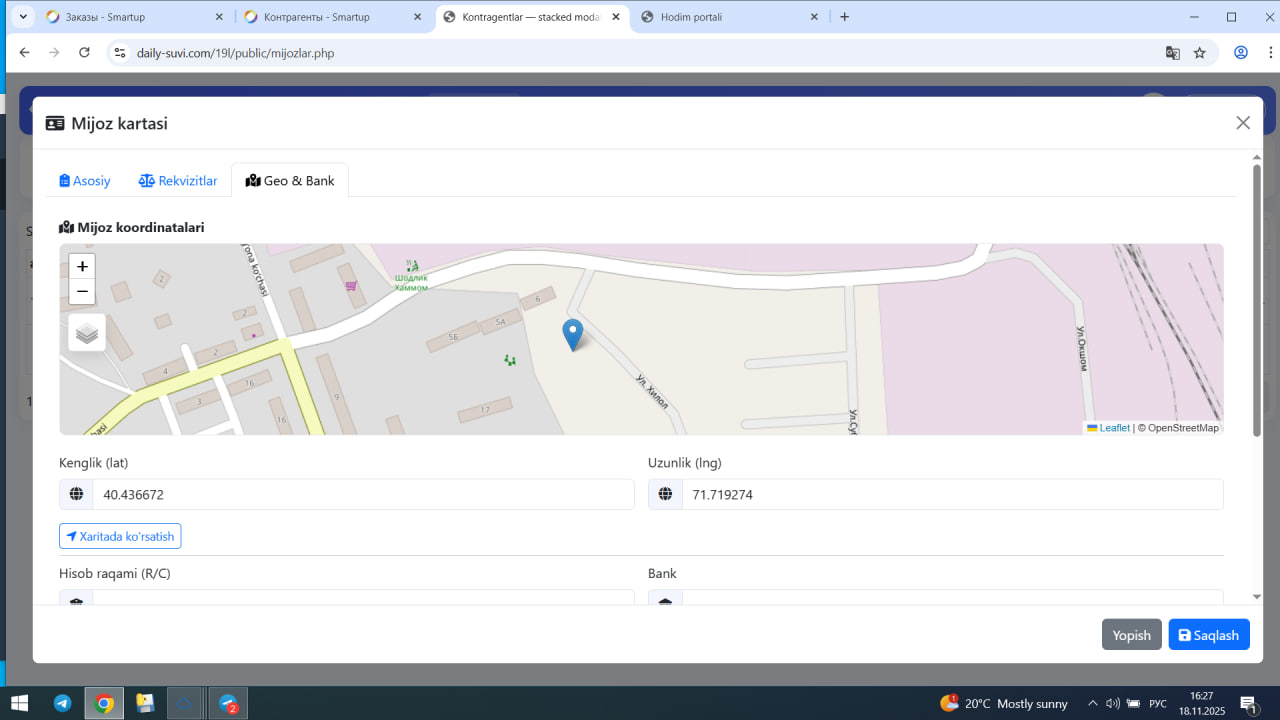Screen dimensions: 1280x720
Task: Open Chrome three-dot menu
Action: (x=1270, y=53)
